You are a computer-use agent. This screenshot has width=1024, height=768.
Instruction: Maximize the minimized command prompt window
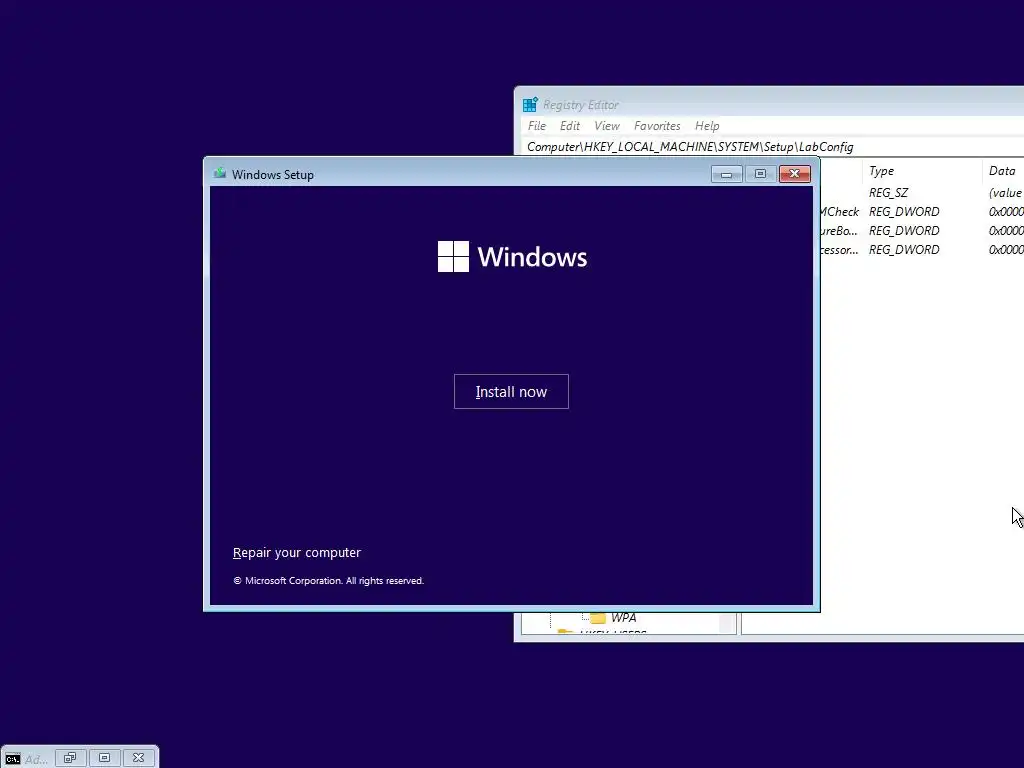tap(104, 758)
